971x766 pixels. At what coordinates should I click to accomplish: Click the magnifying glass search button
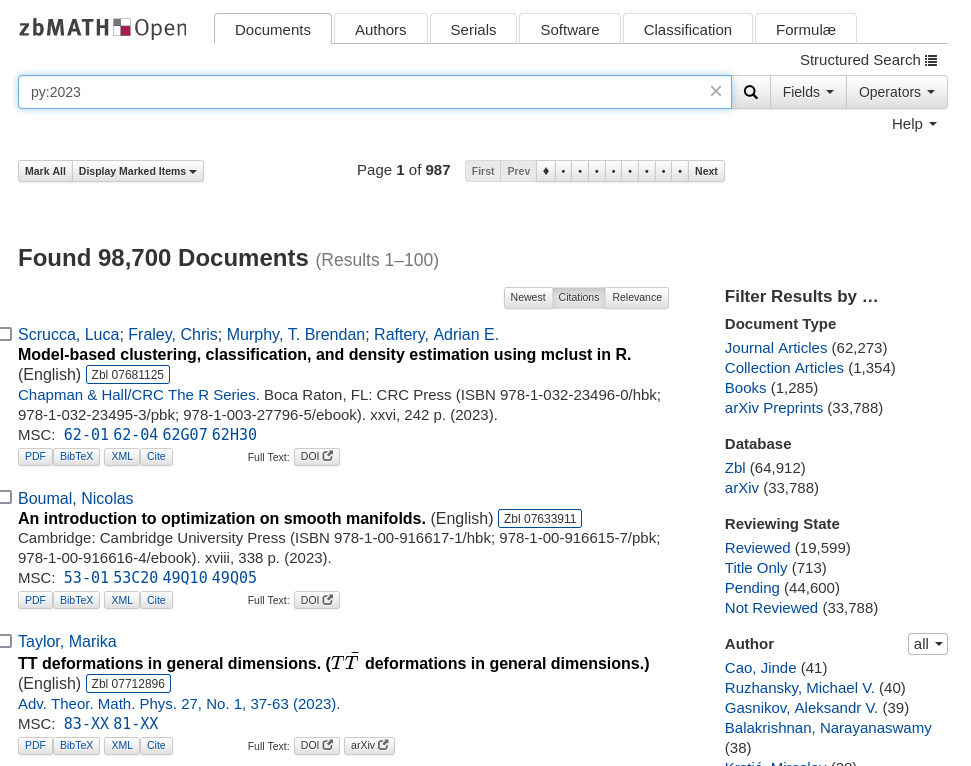[x=751, y=92]
